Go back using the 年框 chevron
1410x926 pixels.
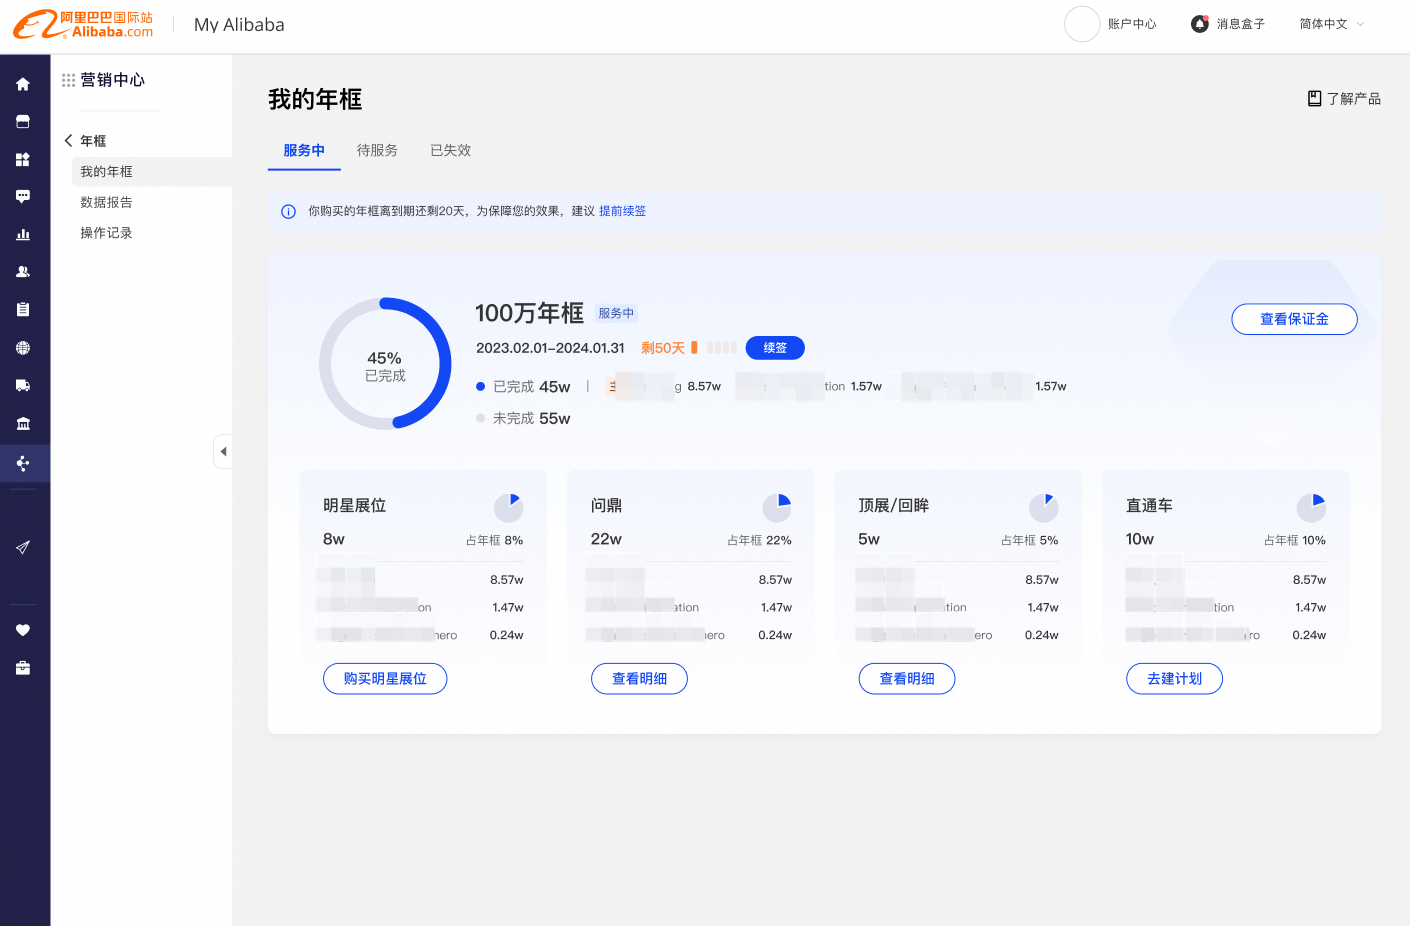point(68,141)
